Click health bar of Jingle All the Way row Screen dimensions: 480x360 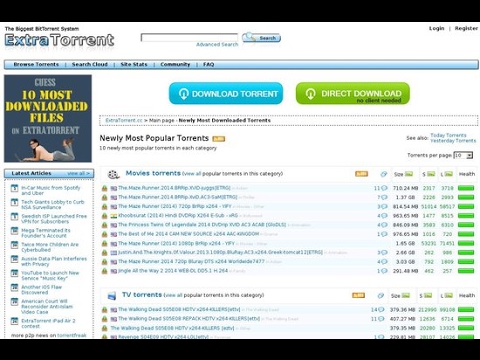pos(466,271)
